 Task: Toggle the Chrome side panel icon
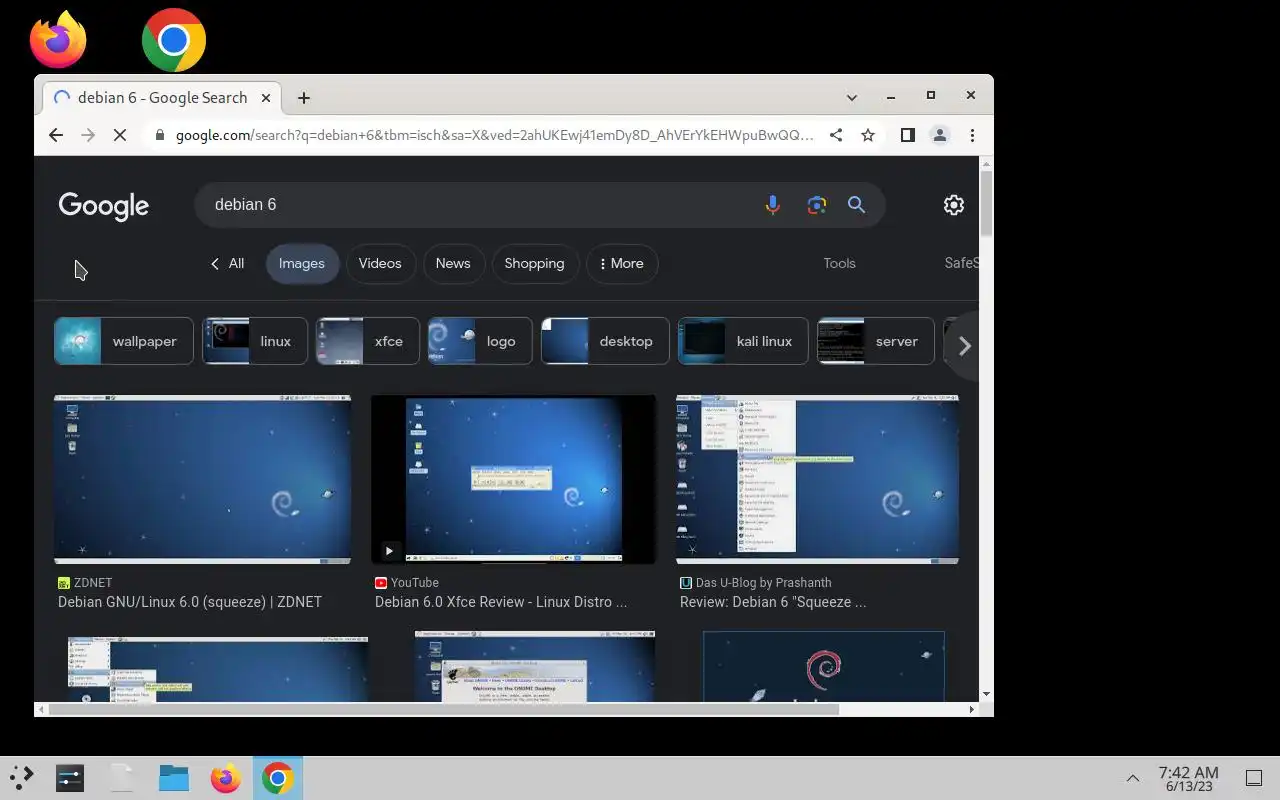click(x=907, y=135)
